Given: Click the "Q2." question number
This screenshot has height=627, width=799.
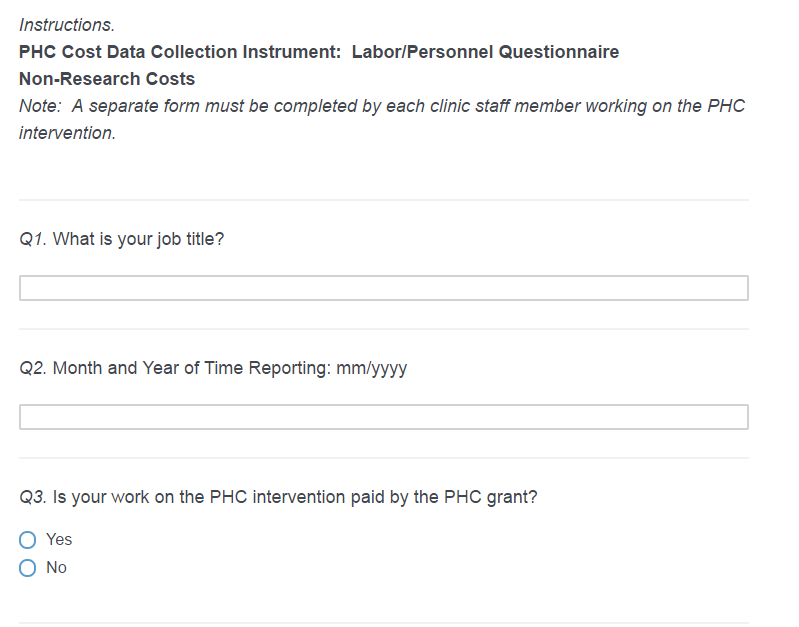Looking at the screenshot, I should 33,368.
